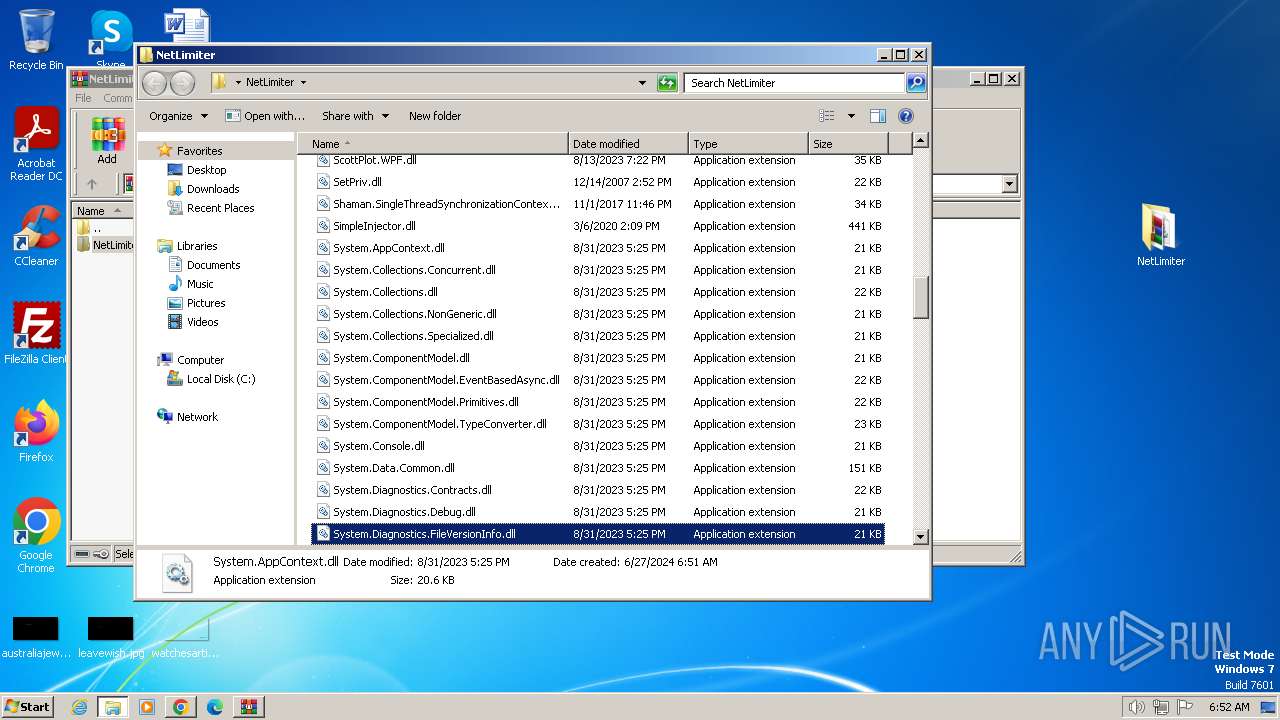This screenshot has width=1280, height=720.
Task: Open Microsoft Edge from the taskbar
Action: 214,707
